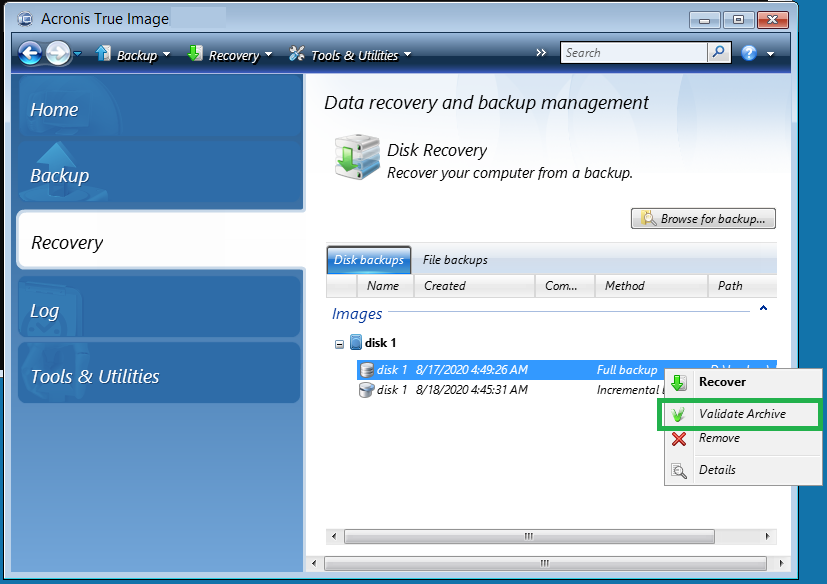827x584 pixels.
Task: Click the back navigation arrow
Action: click(x=28, y=52)
